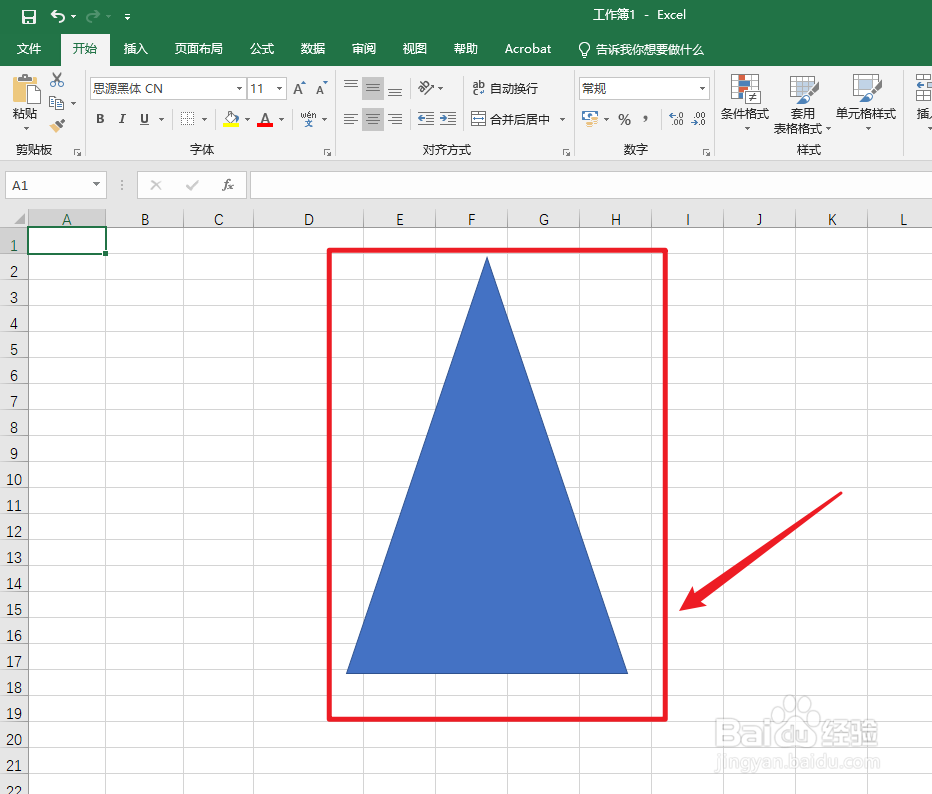The image size is (932, 794).
Task: Open the 常规 number format dropdown
Action: point(703,89)
